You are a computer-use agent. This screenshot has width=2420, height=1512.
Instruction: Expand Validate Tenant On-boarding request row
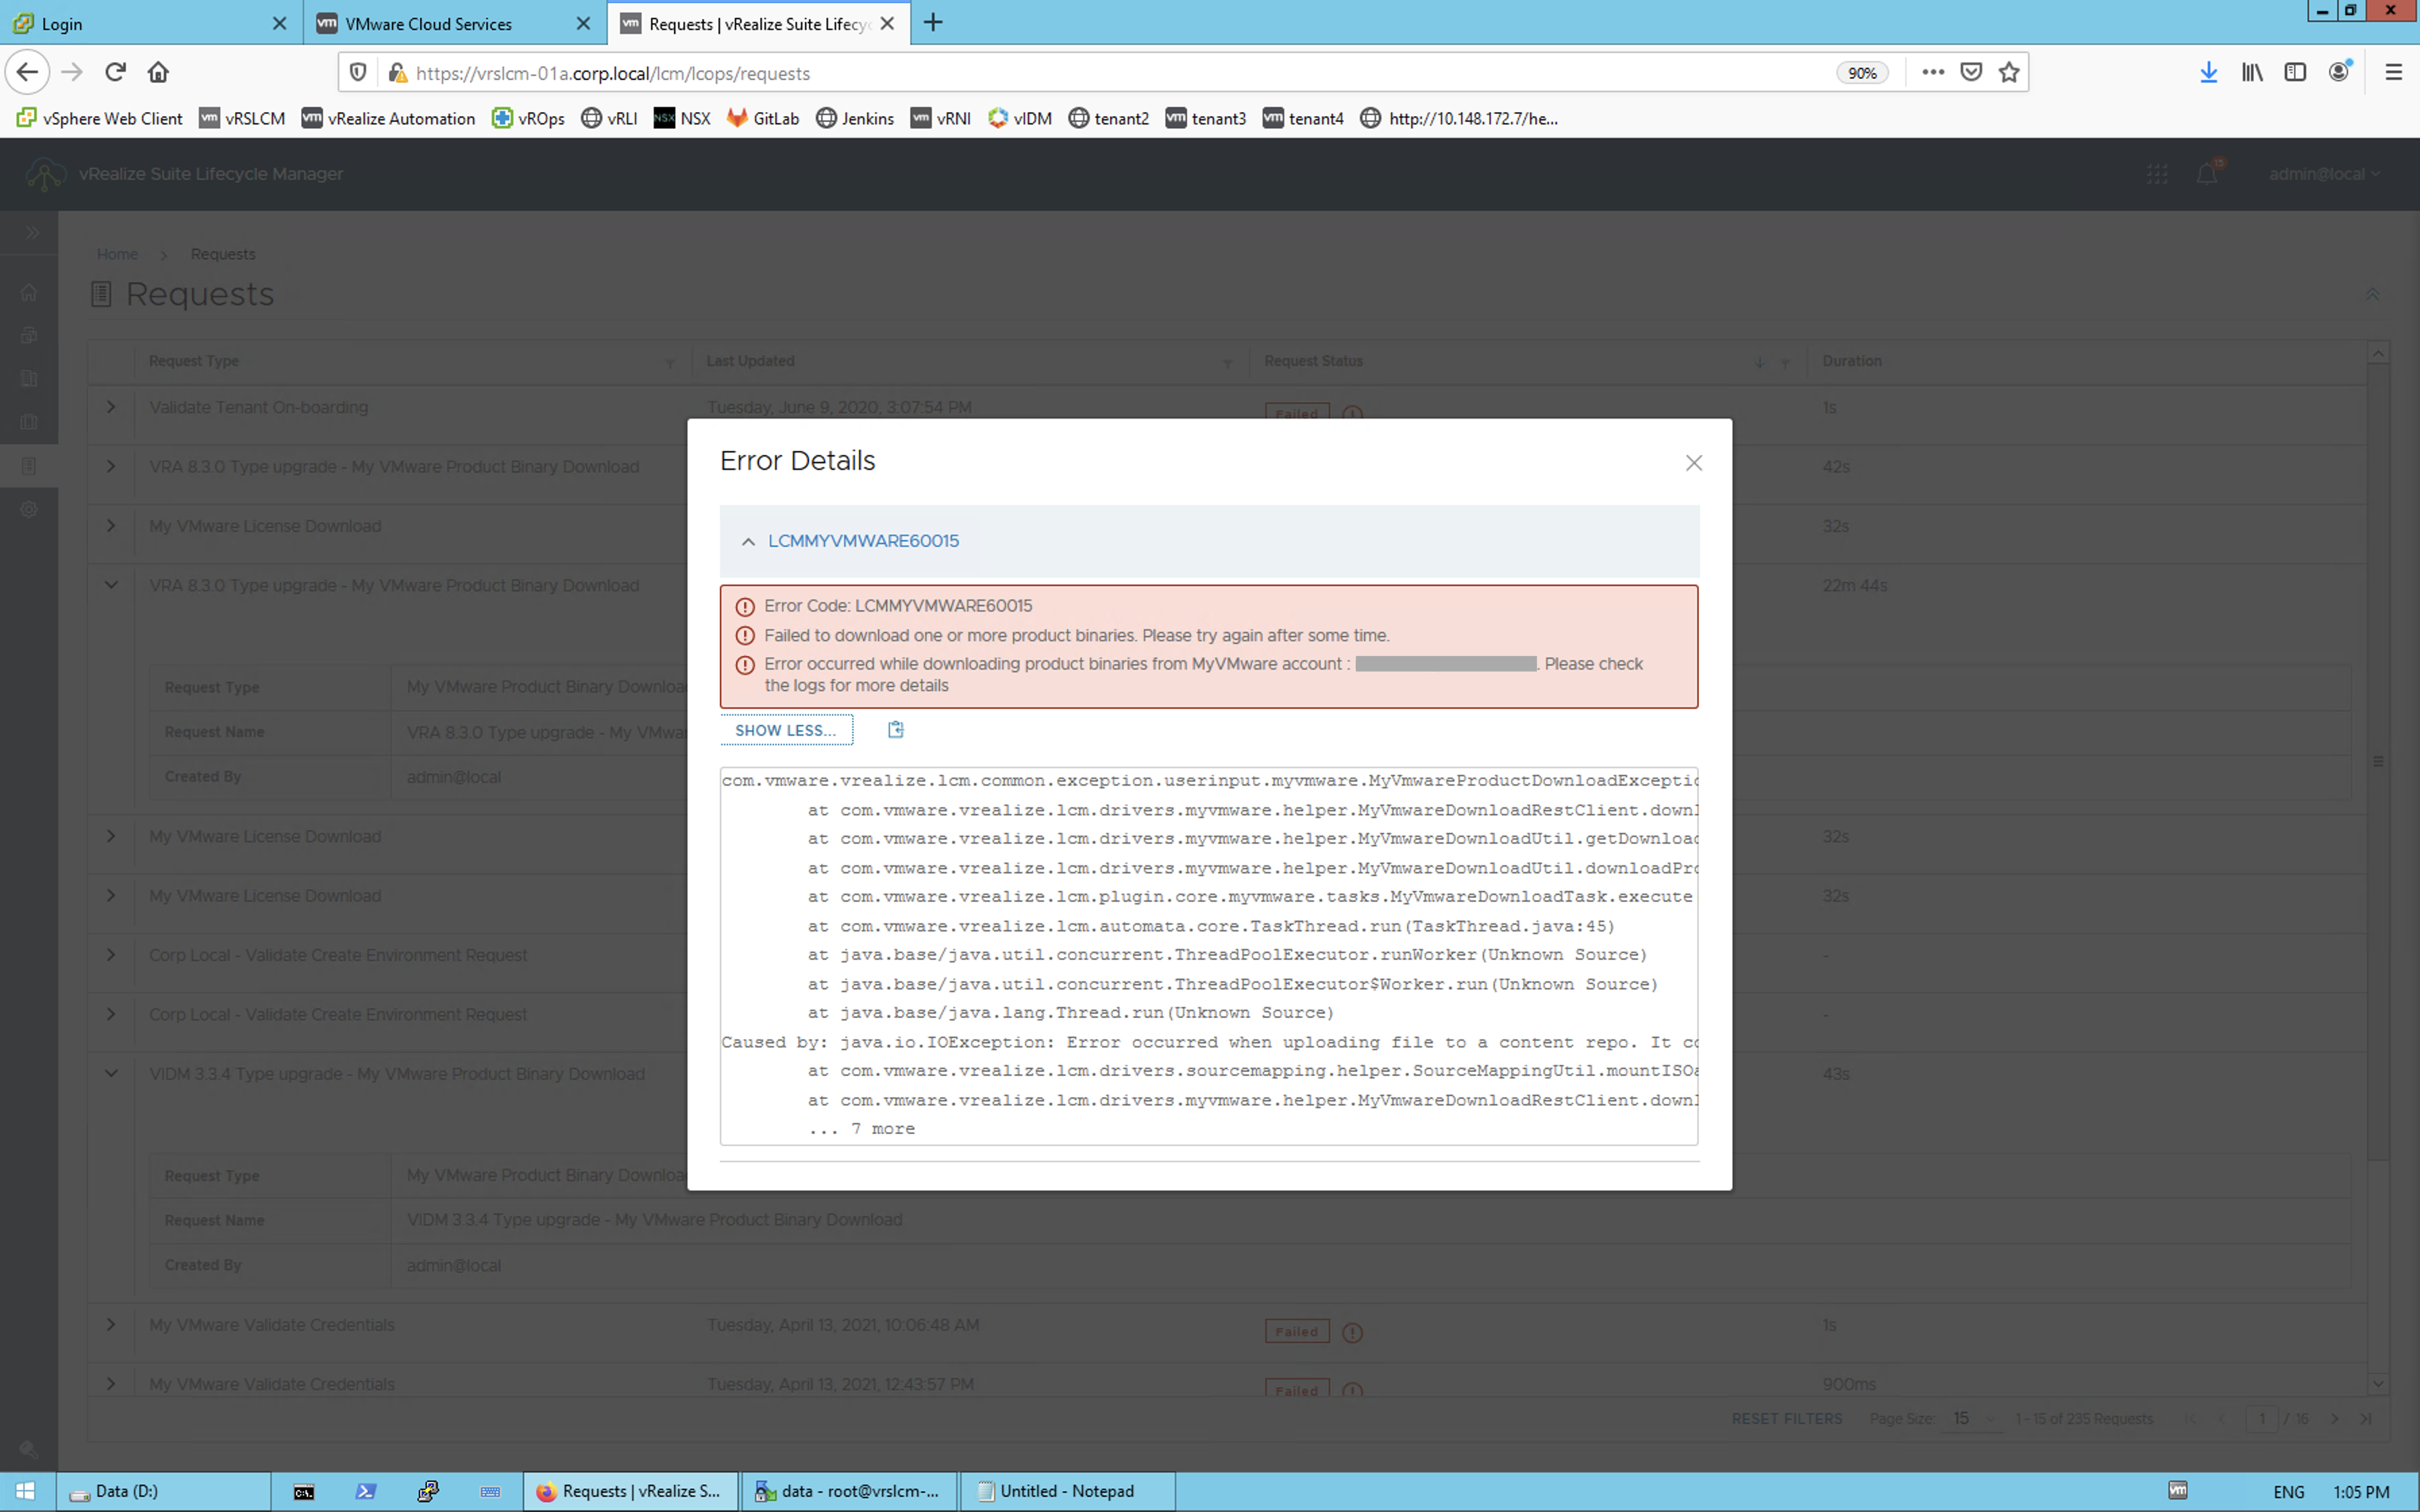(111, 407)
